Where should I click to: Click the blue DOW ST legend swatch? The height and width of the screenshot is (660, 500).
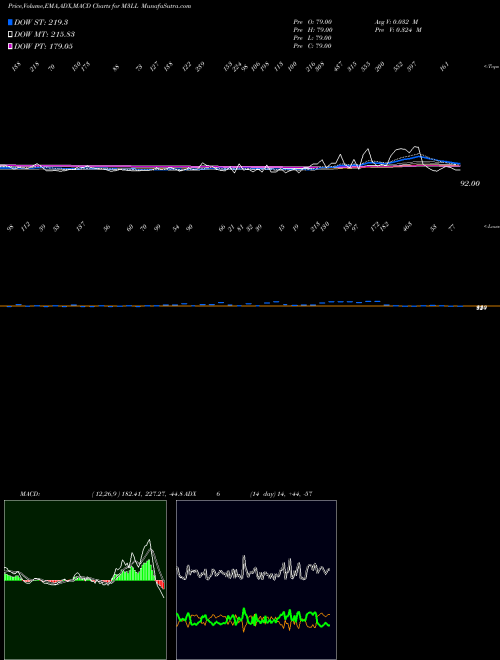pyautogui.click(x=10, y=22)
